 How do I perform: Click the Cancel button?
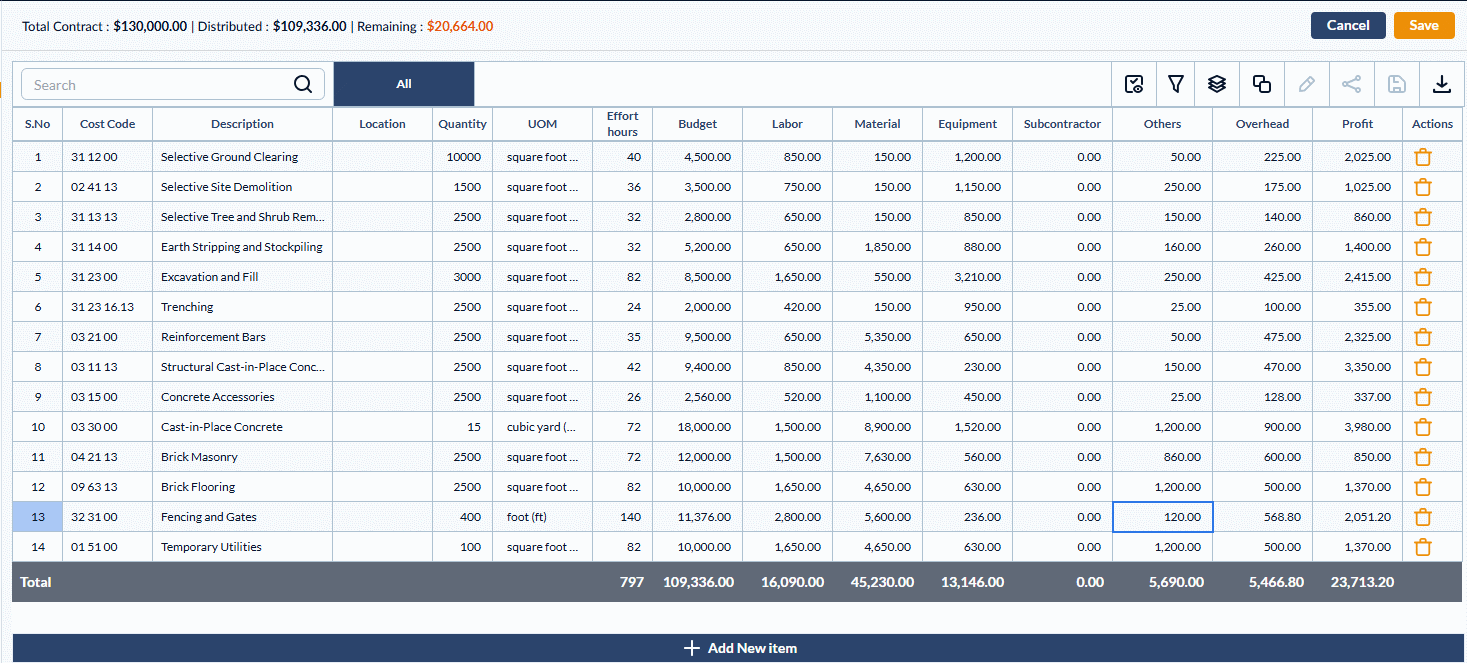1348,26
